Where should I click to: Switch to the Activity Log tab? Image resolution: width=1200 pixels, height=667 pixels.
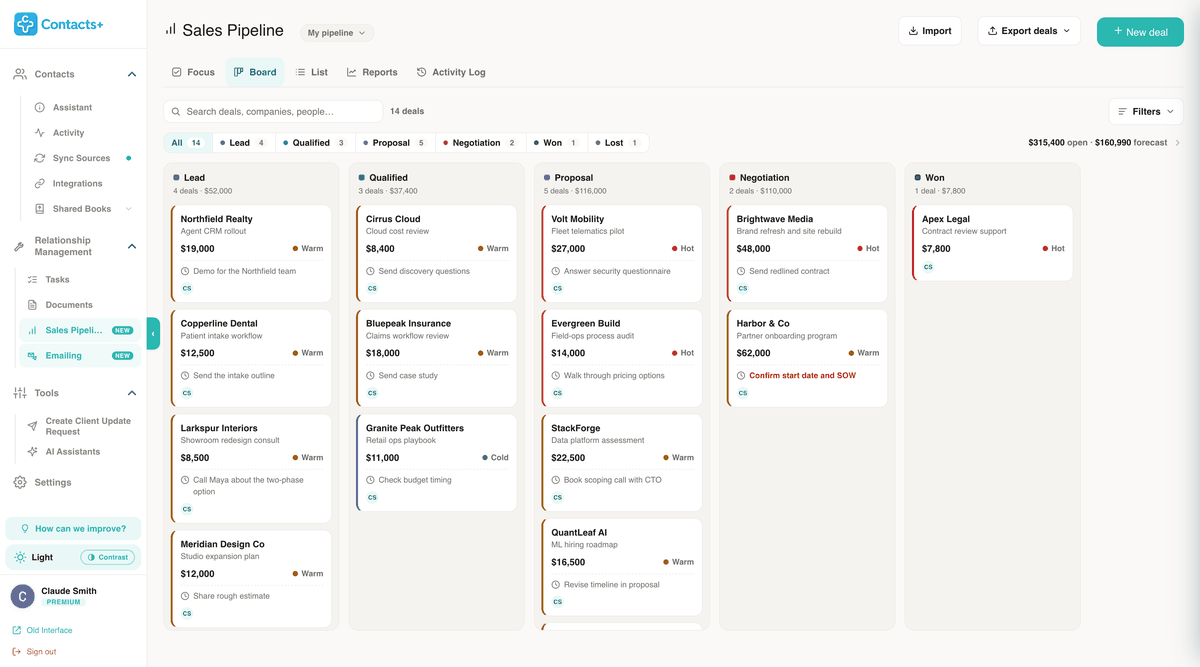(451, 72)
